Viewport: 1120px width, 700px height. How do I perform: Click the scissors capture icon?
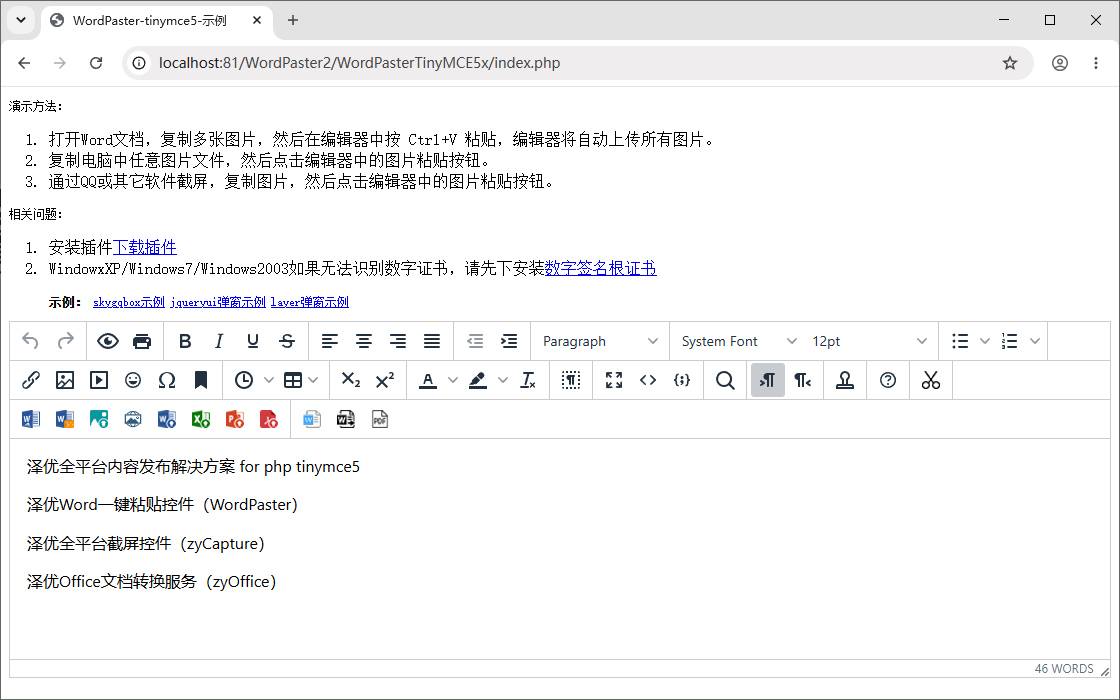point(931,380)
